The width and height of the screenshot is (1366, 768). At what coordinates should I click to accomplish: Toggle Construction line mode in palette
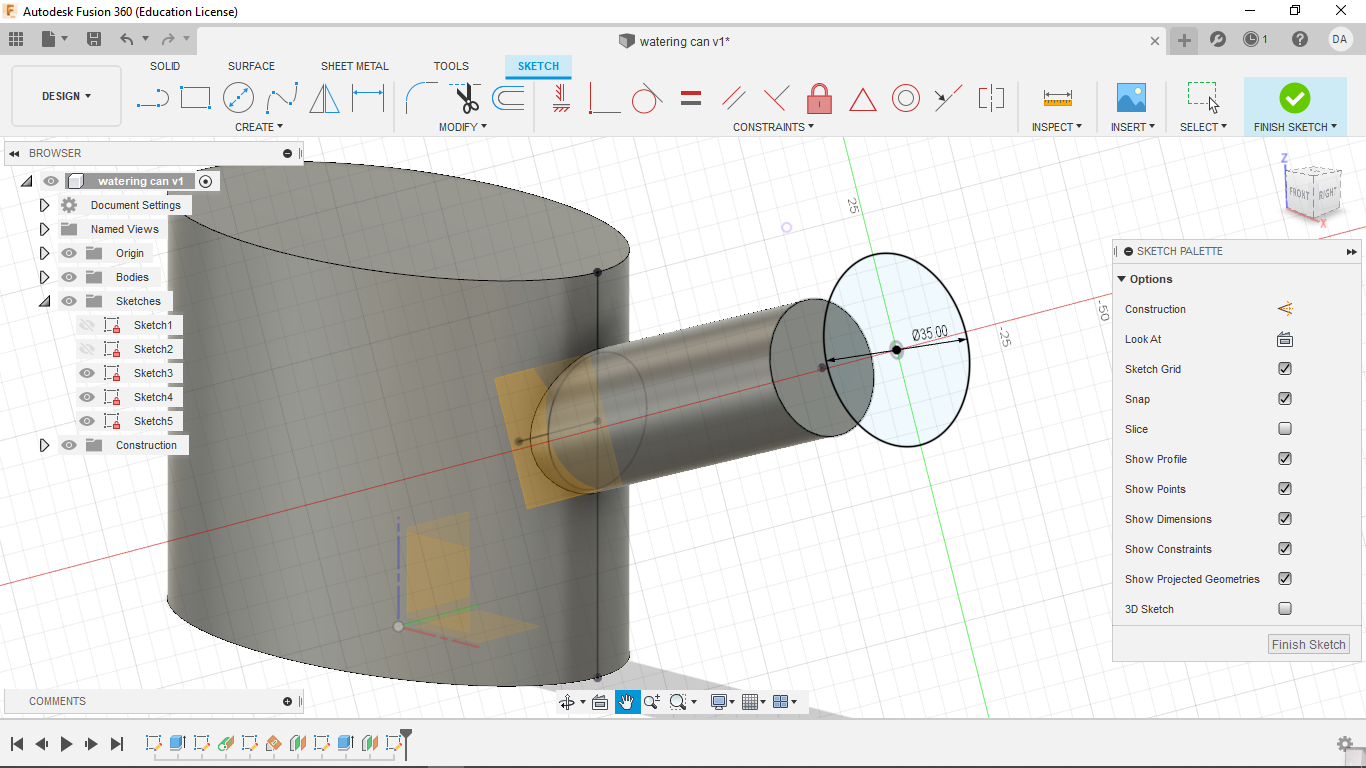(x=1285, y=309)
